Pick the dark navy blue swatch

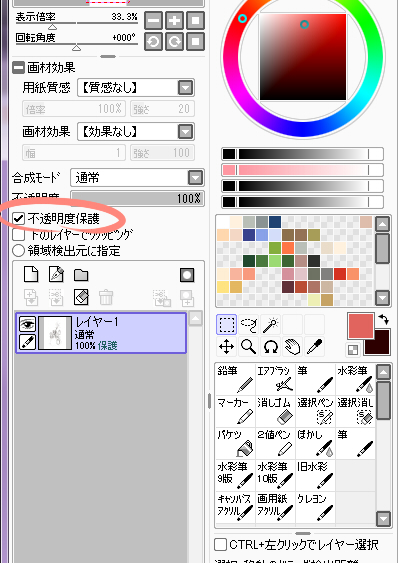275,222
